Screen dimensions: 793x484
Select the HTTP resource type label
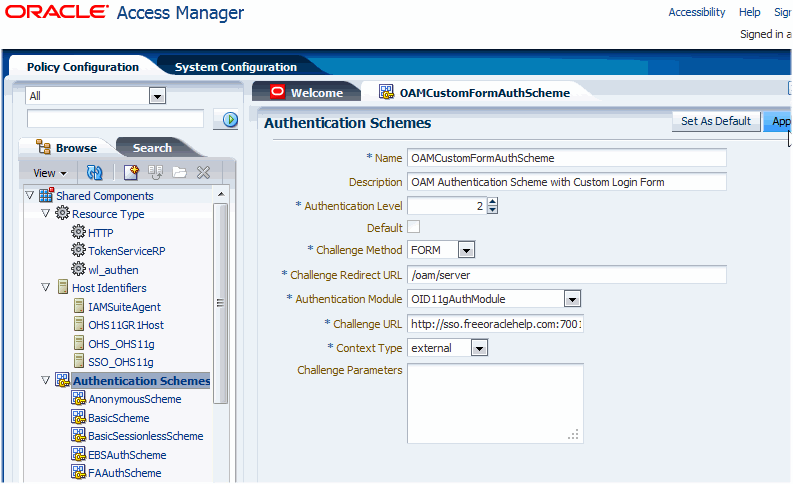pos(101,233)
